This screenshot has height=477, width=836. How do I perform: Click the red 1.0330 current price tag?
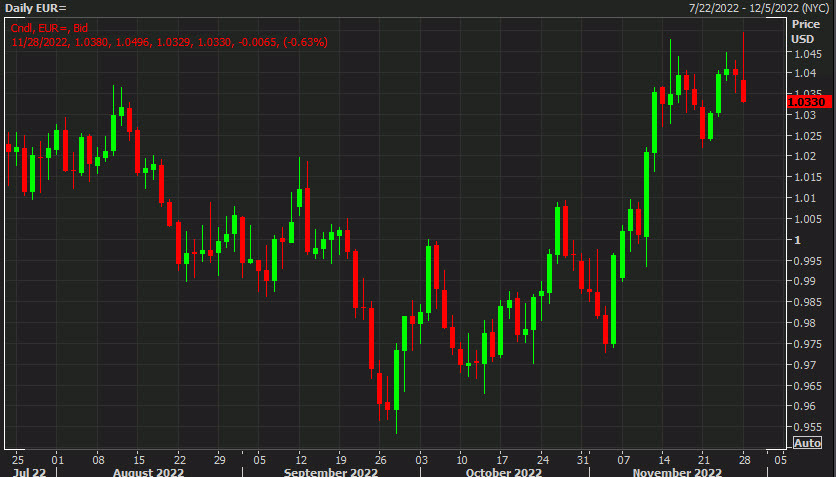click(x=809, y=102)
